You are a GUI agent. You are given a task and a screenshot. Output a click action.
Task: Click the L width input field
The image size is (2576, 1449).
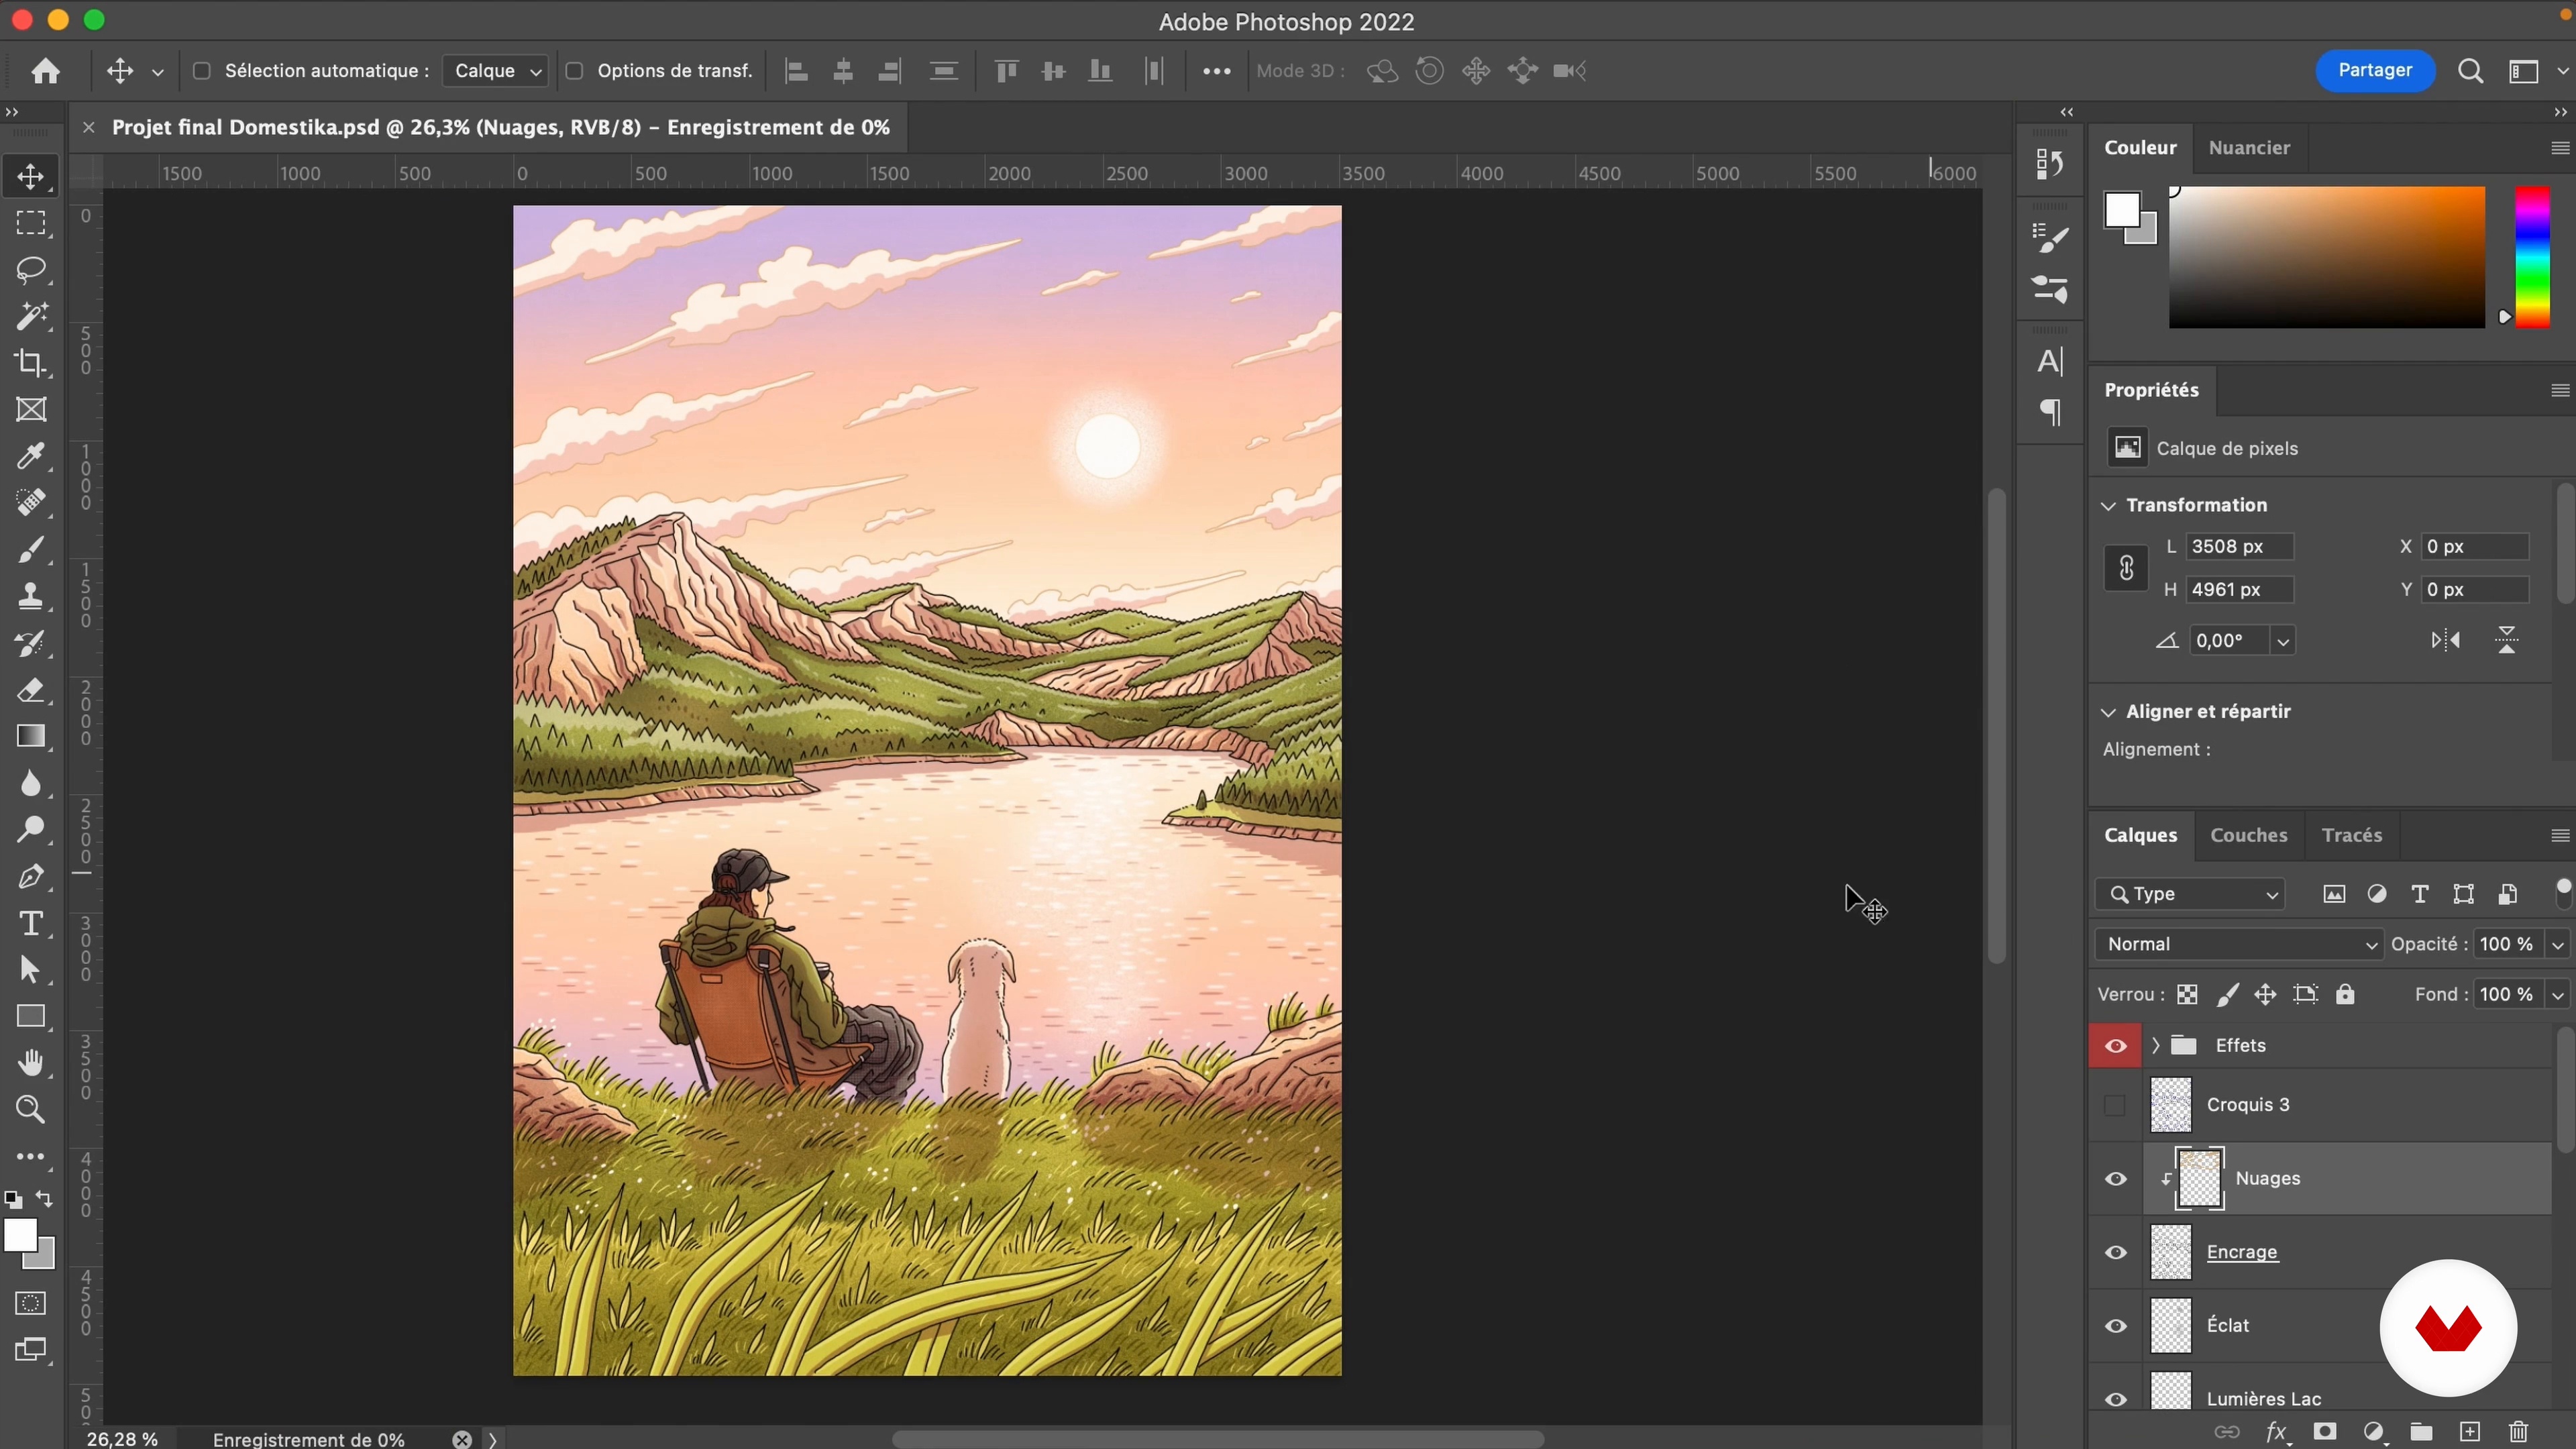[x=2239, y=547]
